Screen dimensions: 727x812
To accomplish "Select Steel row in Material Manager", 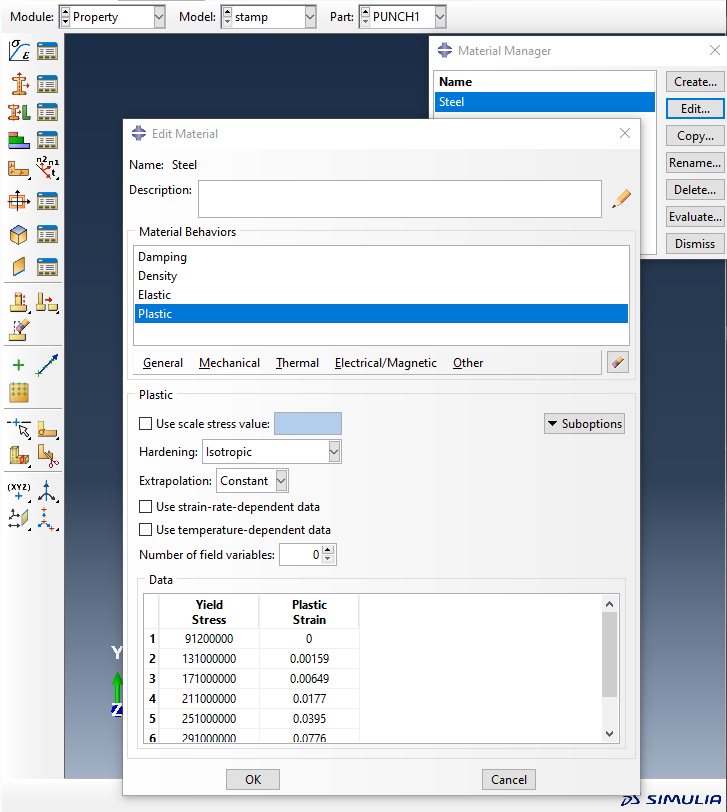I will coord(545,102).
